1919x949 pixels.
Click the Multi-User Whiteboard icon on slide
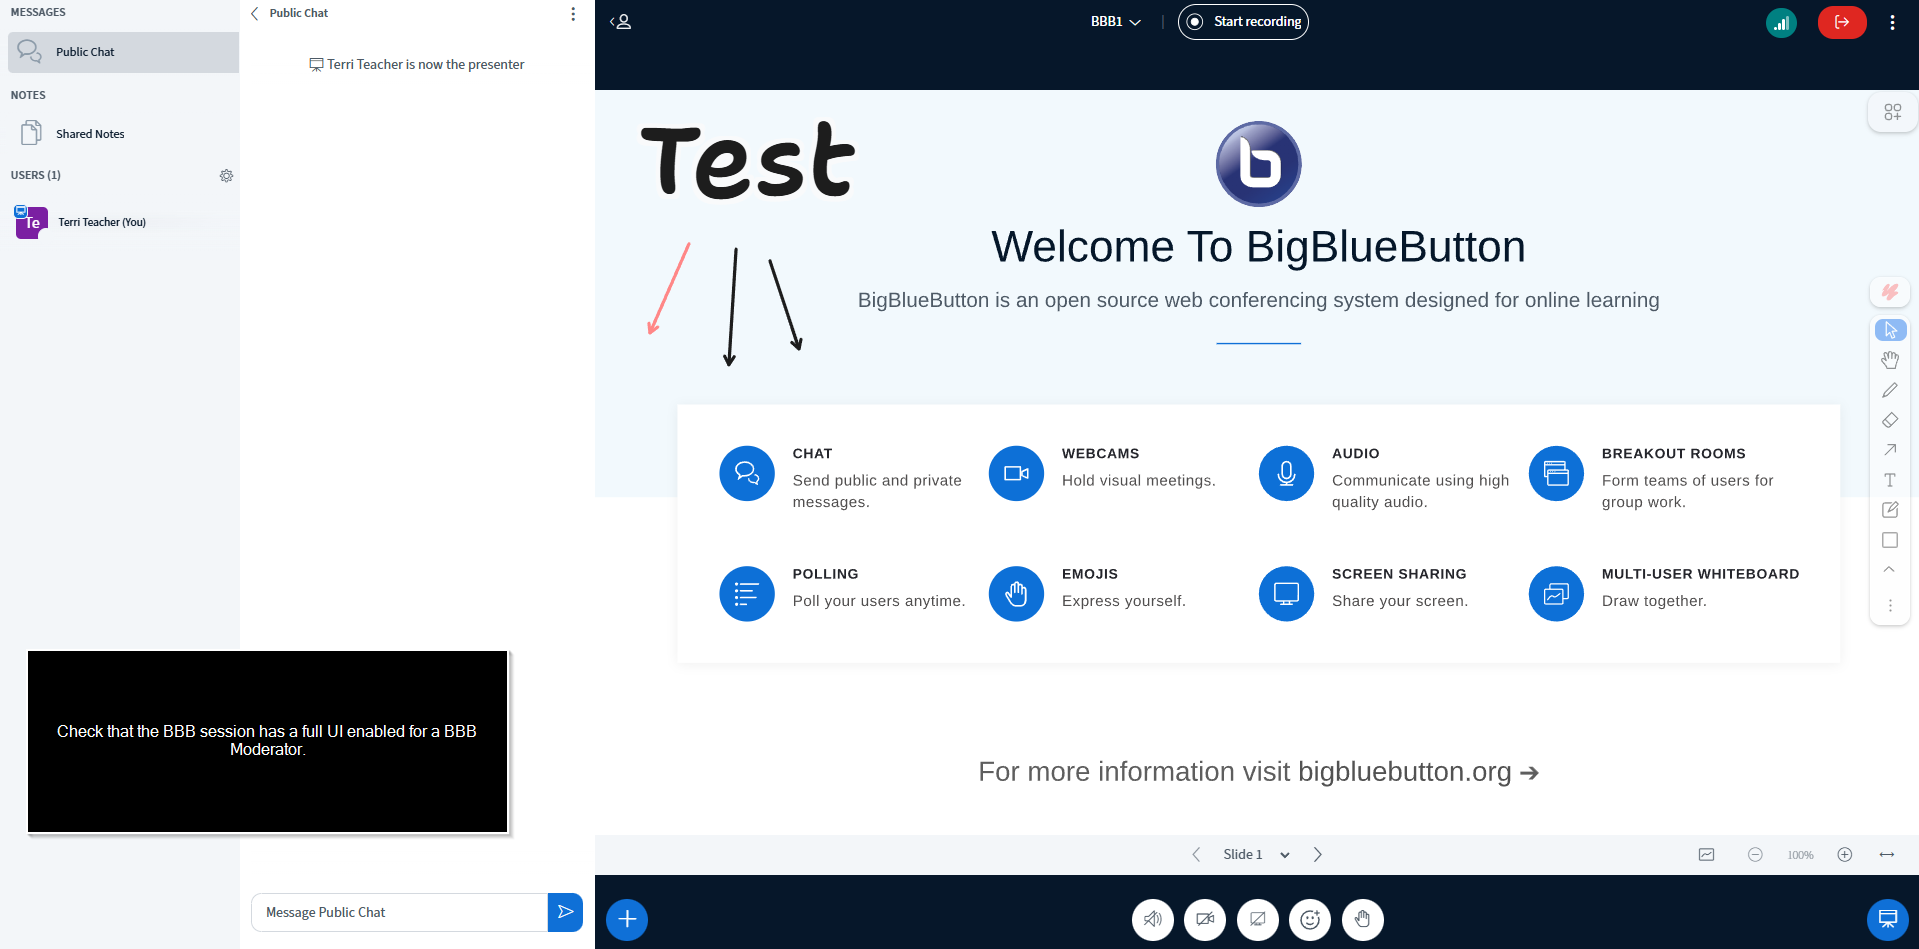1556,594
